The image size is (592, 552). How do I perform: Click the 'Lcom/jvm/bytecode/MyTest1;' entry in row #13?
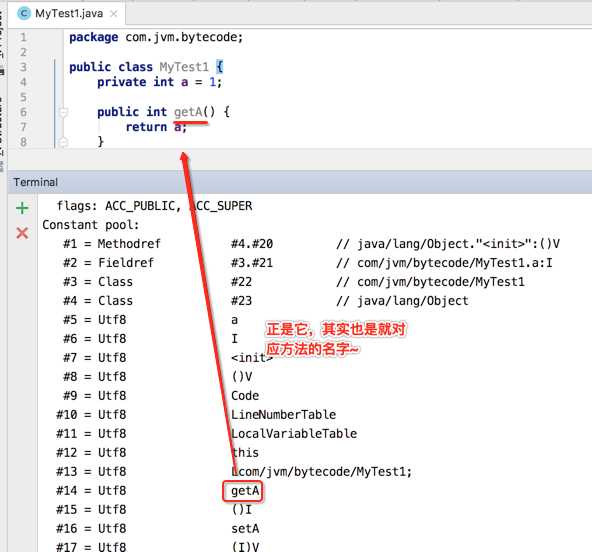pyautogui.click(x=321, y=472)
